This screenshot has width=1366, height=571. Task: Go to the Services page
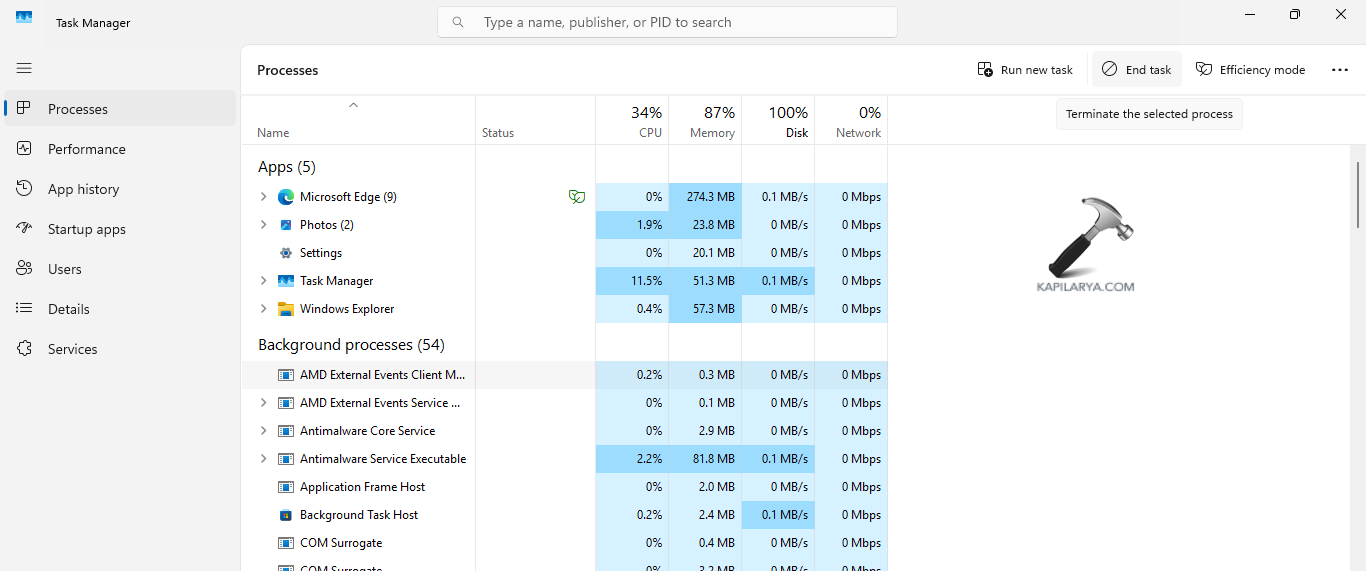click(x=73, y=349)
